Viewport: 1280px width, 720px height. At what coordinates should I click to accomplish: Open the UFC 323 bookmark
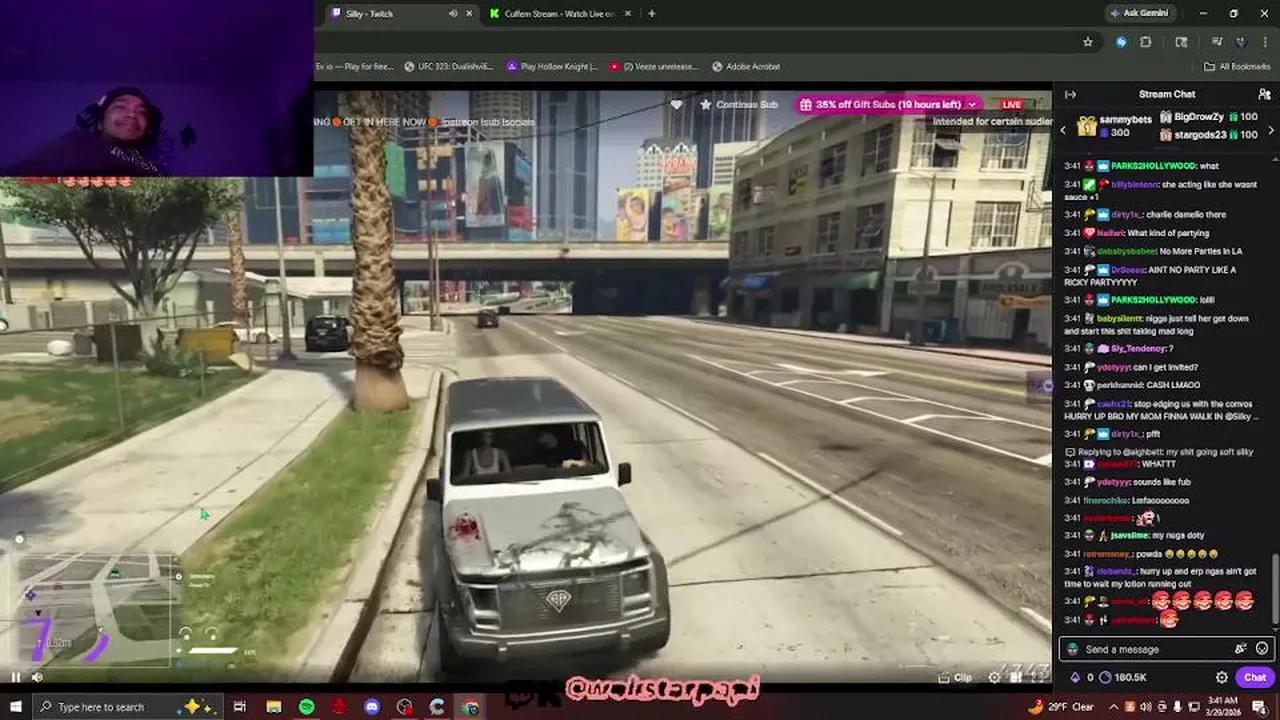[449, 66]
